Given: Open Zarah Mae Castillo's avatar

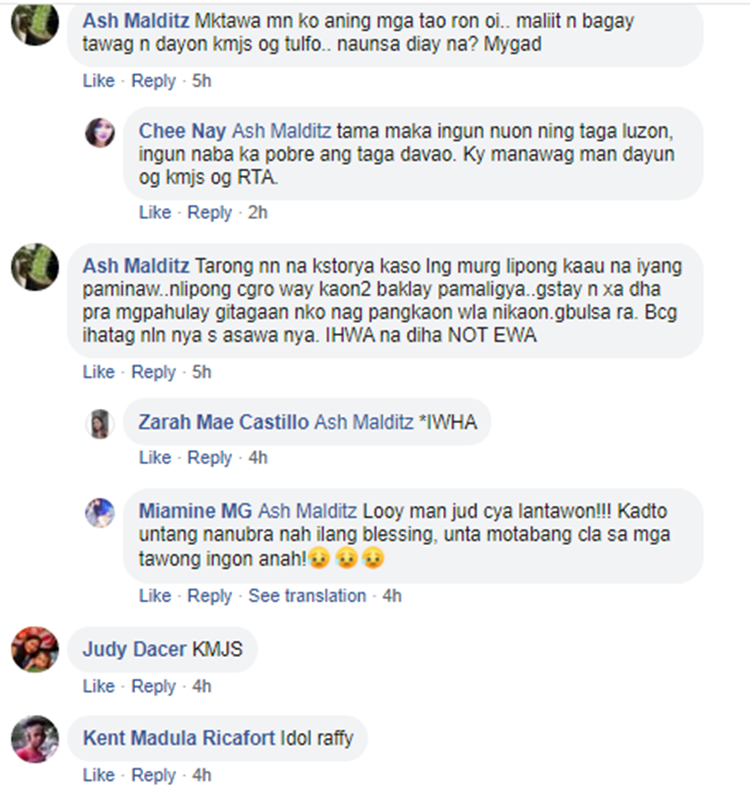Looking at the screenshot, I should tap(100, 423).
